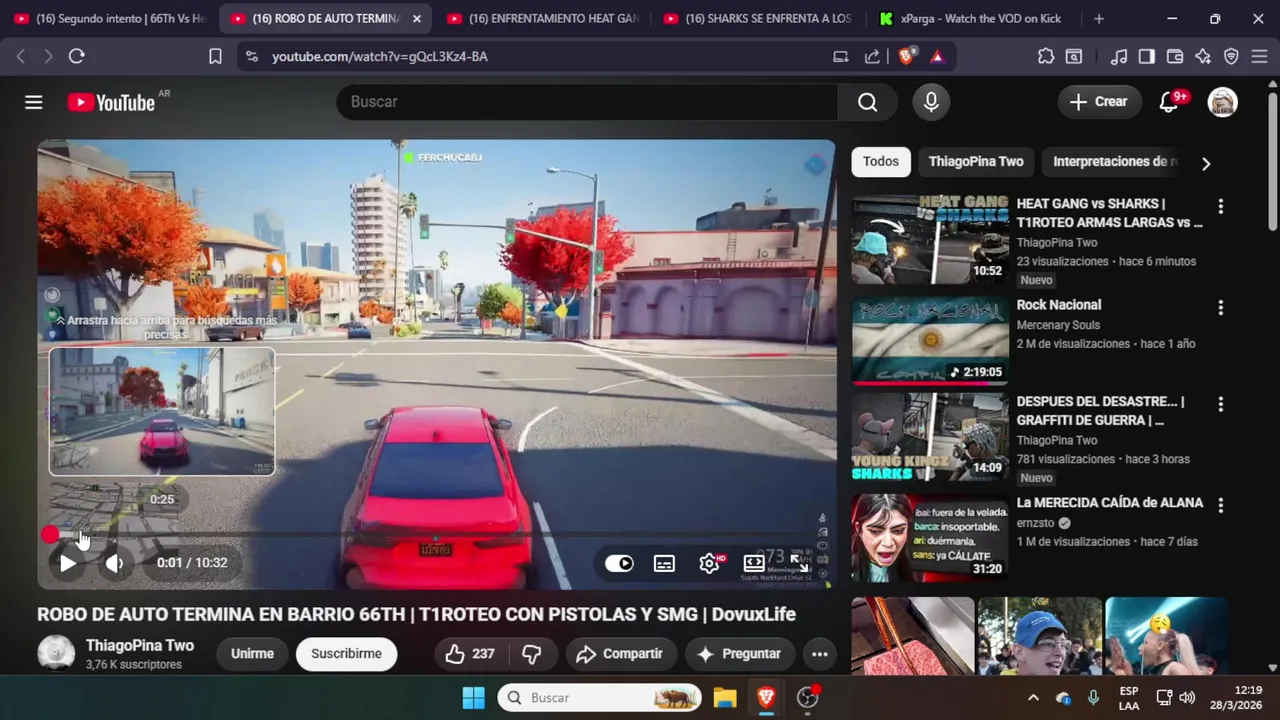Screen dimensions: 1280x720
Task: Open a new browser tab with plus
Action: click(1099, 19)
